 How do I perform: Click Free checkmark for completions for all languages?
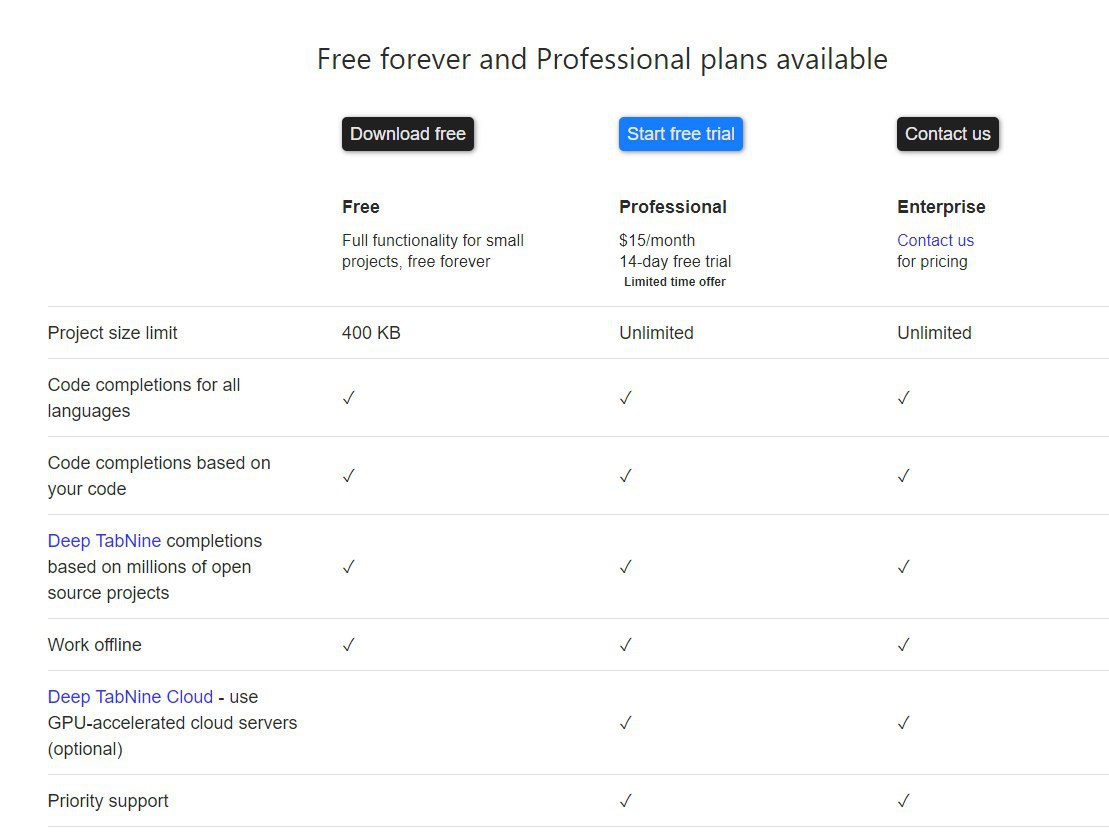pos(348,398)
